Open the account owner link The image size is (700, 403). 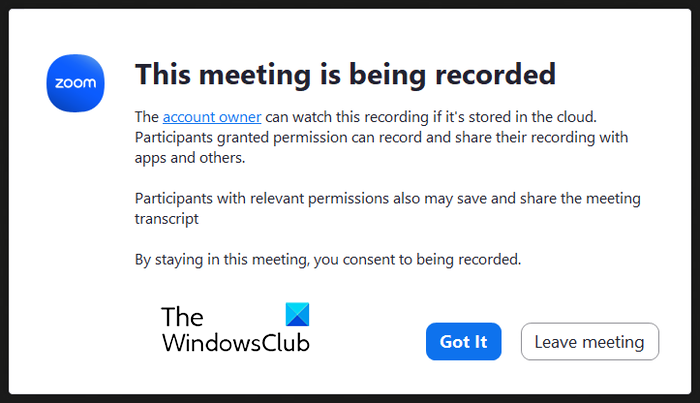tap(212, 117)
